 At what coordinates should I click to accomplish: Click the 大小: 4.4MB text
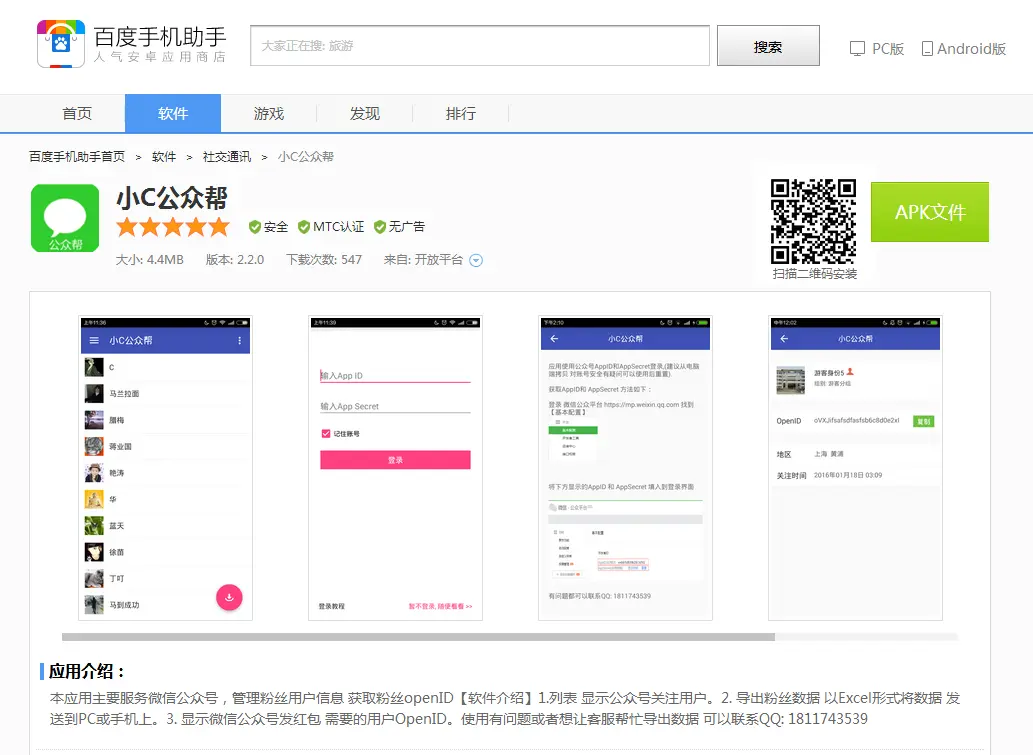coord(150,260)
